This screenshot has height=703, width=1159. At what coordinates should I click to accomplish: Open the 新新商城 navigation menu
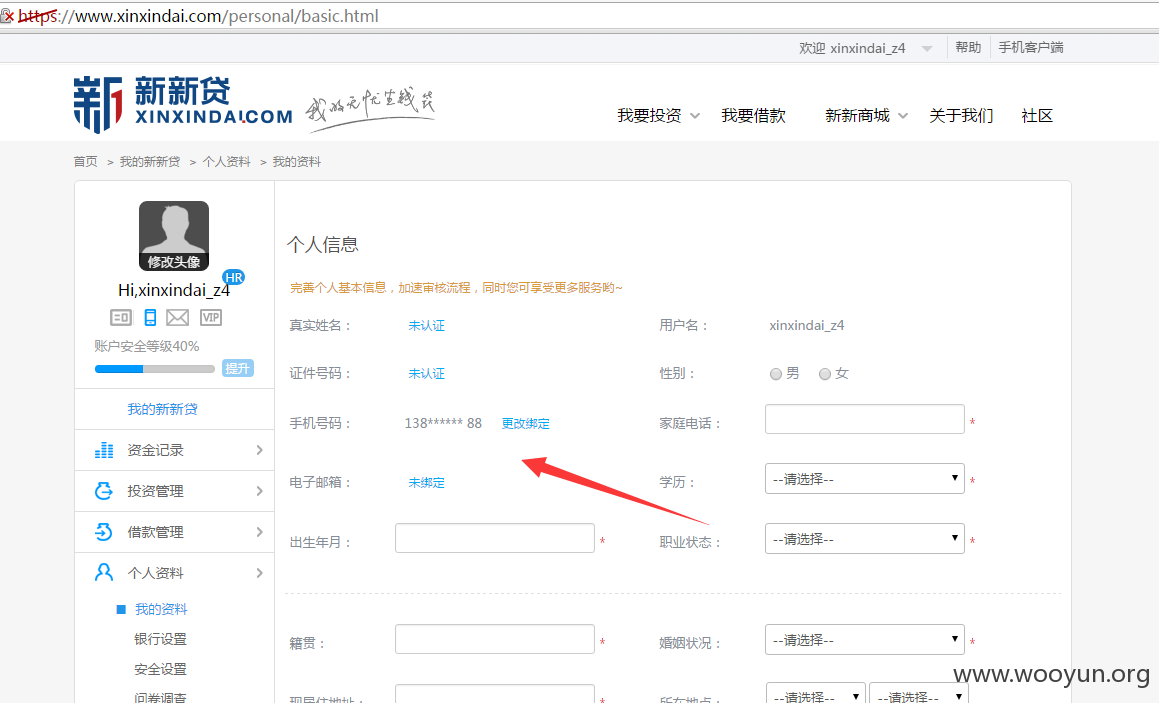[x=866, y=116]
